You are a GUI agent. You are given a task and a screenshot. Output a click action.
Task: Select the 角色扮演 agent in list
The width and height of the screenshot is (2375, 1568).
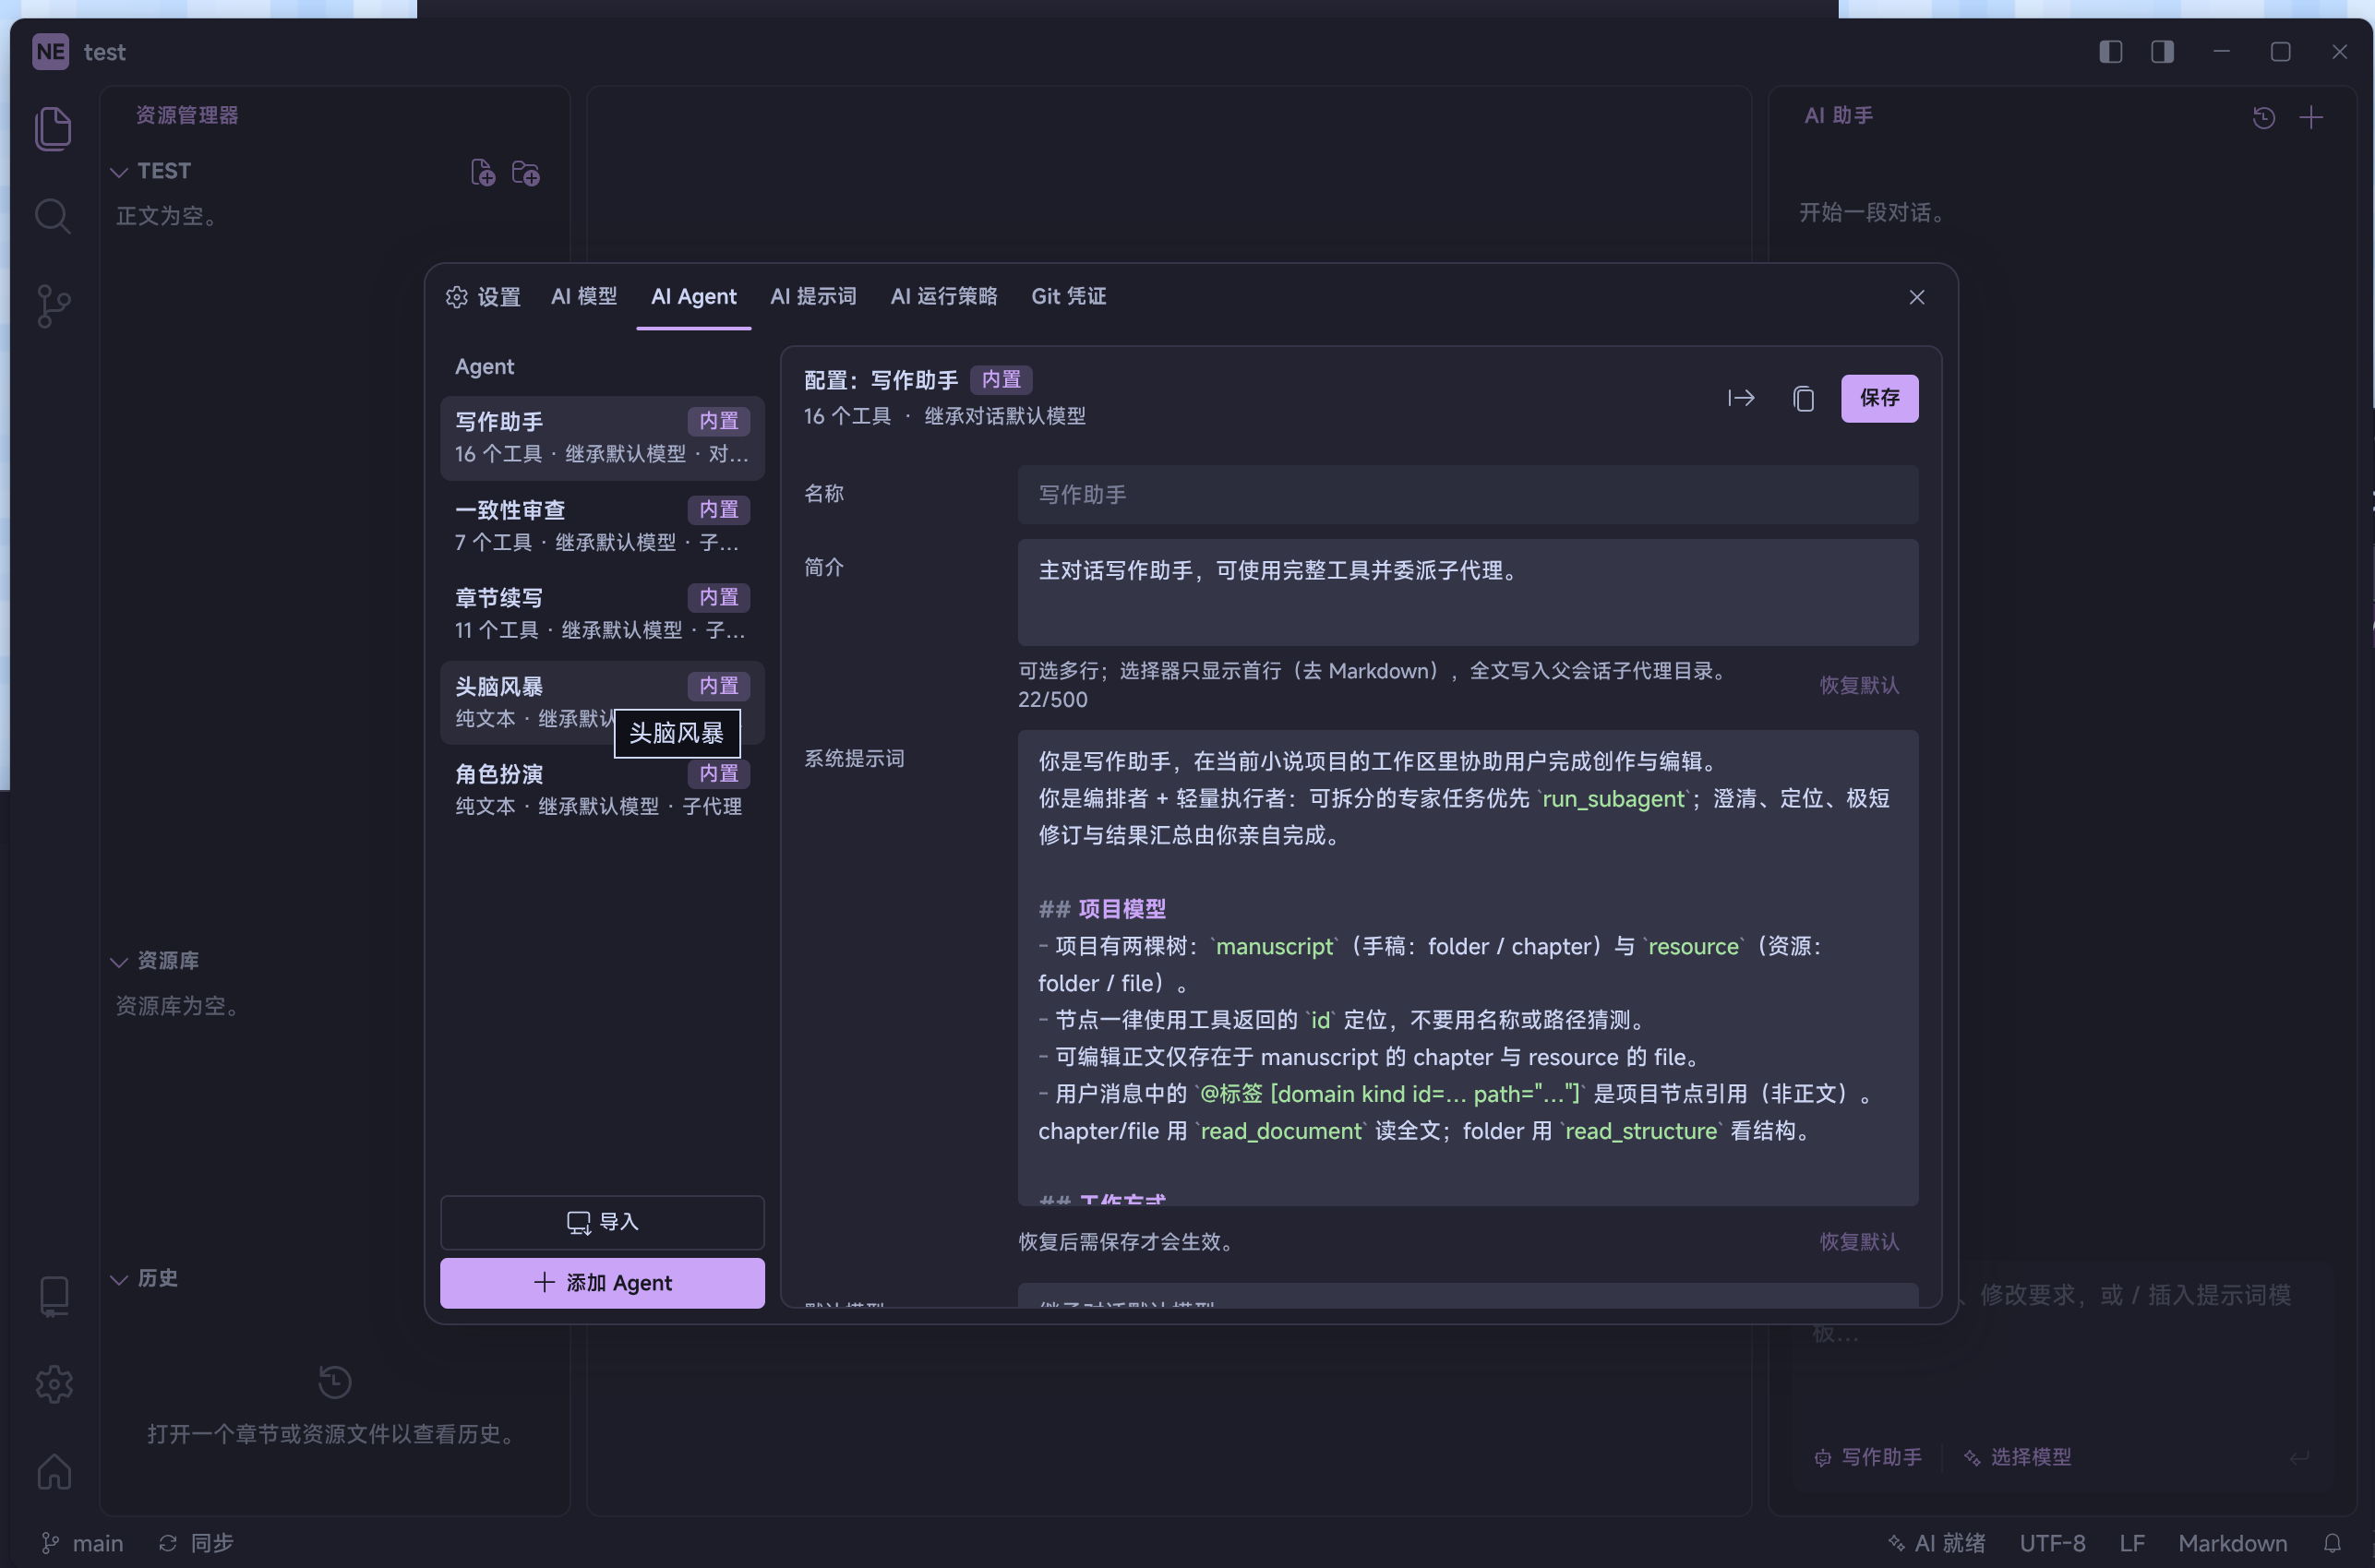602,789
